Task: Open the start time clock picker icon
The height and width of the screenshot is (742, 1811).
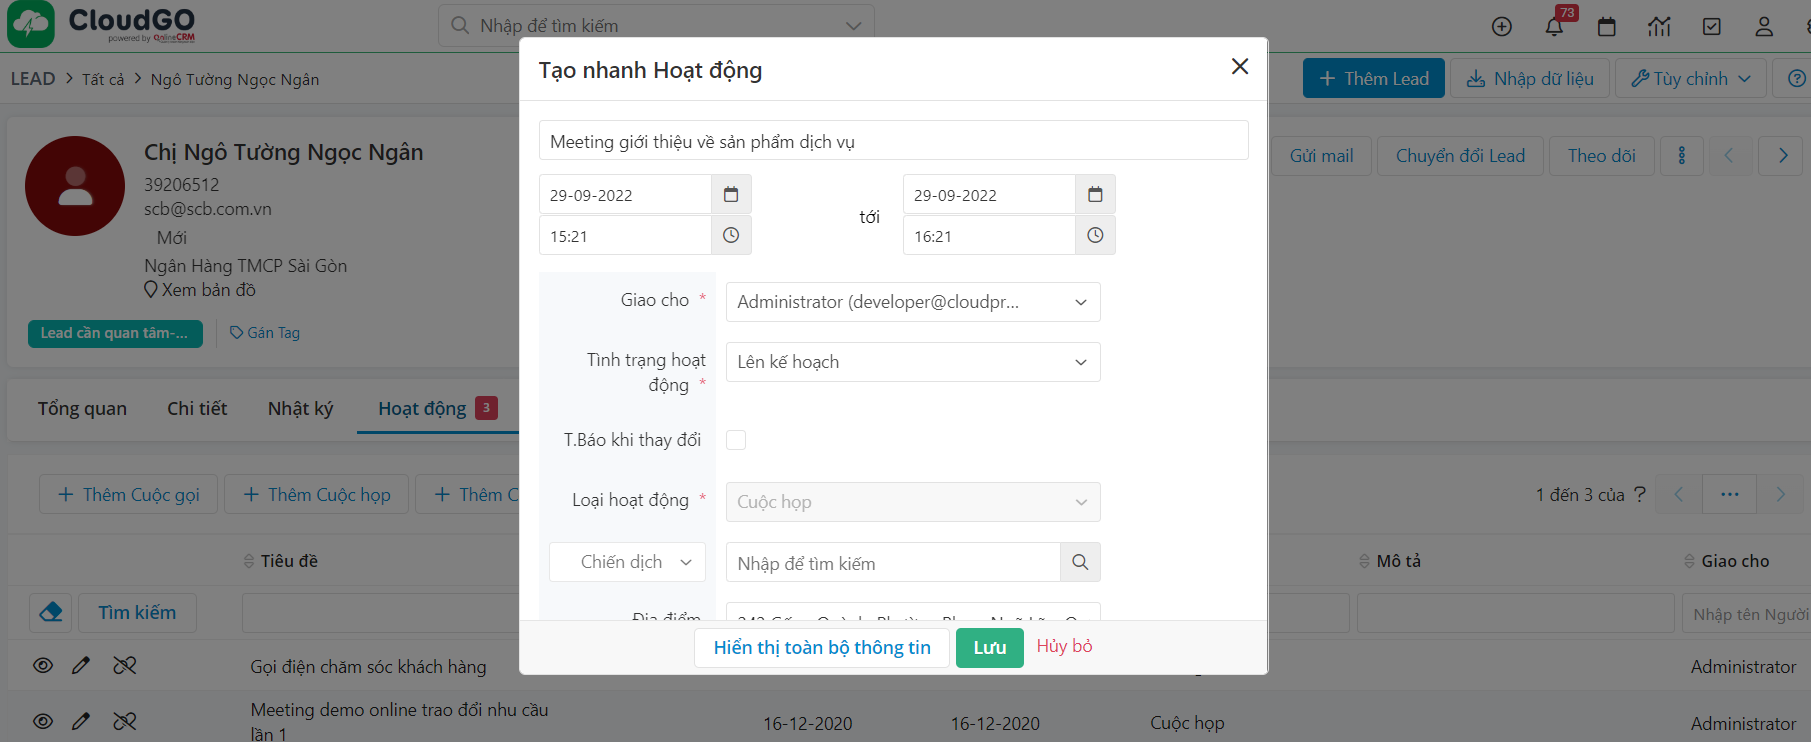Action: click(731, 235)
